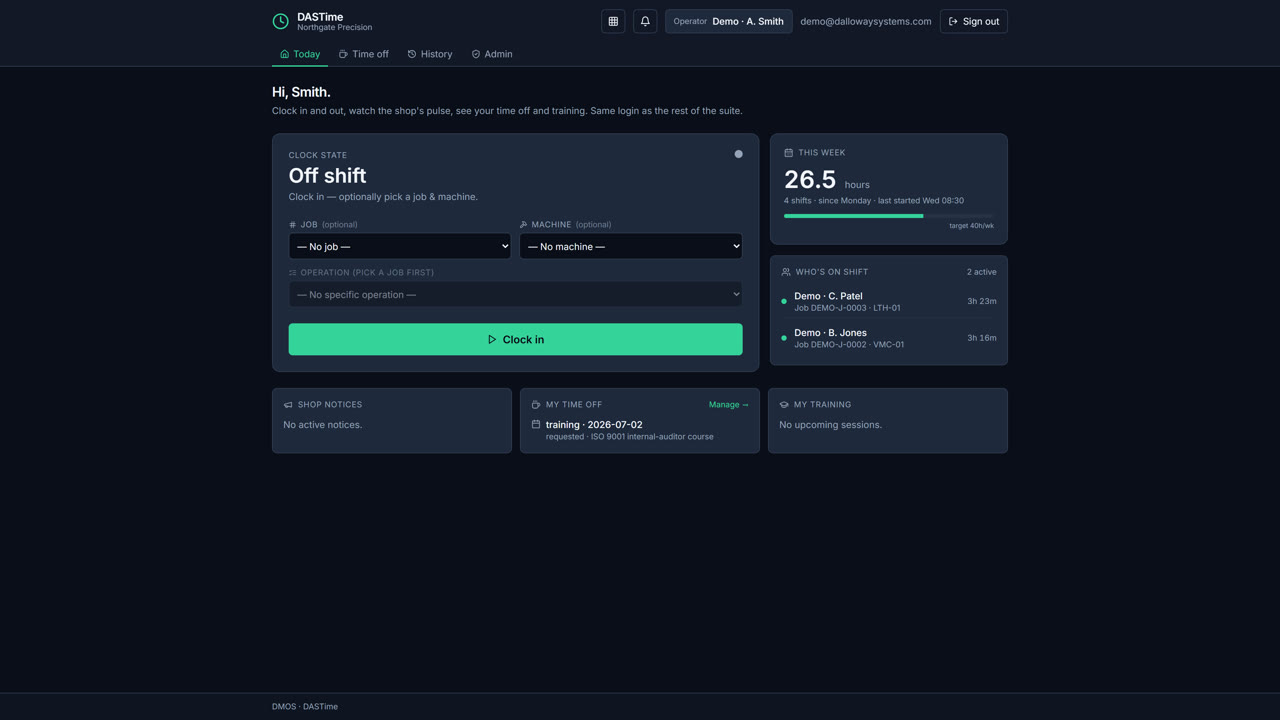Open the Time off tab

point(363,54)
